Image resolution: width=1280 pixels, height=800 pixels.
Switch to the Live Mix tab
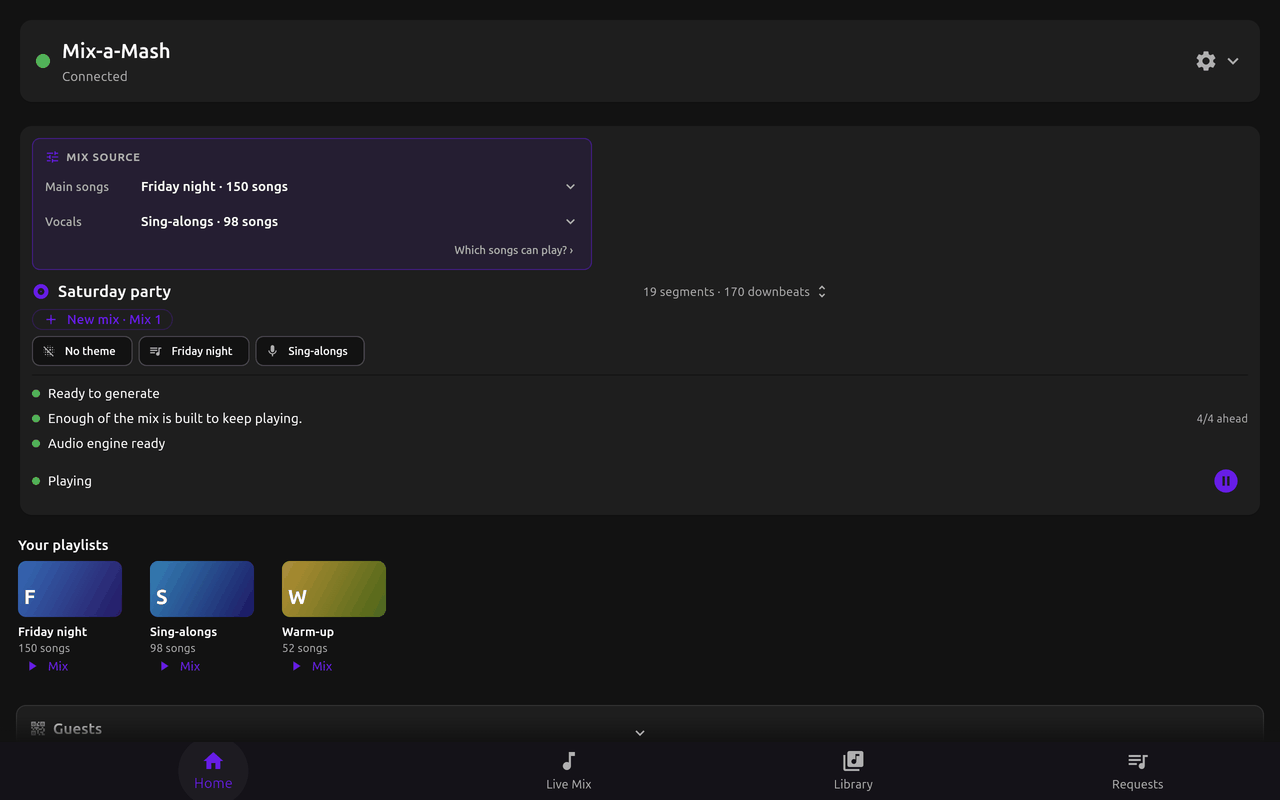(569, 771)
